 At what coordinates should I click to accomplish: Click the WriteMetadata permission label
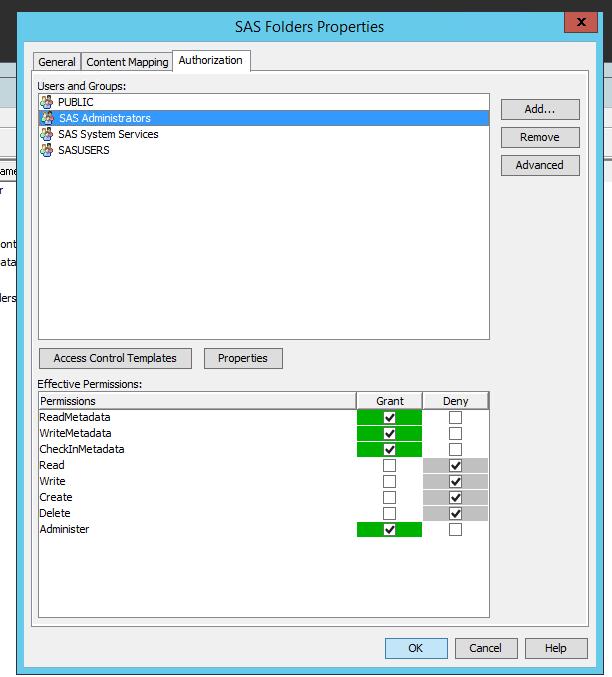point(75,433)
